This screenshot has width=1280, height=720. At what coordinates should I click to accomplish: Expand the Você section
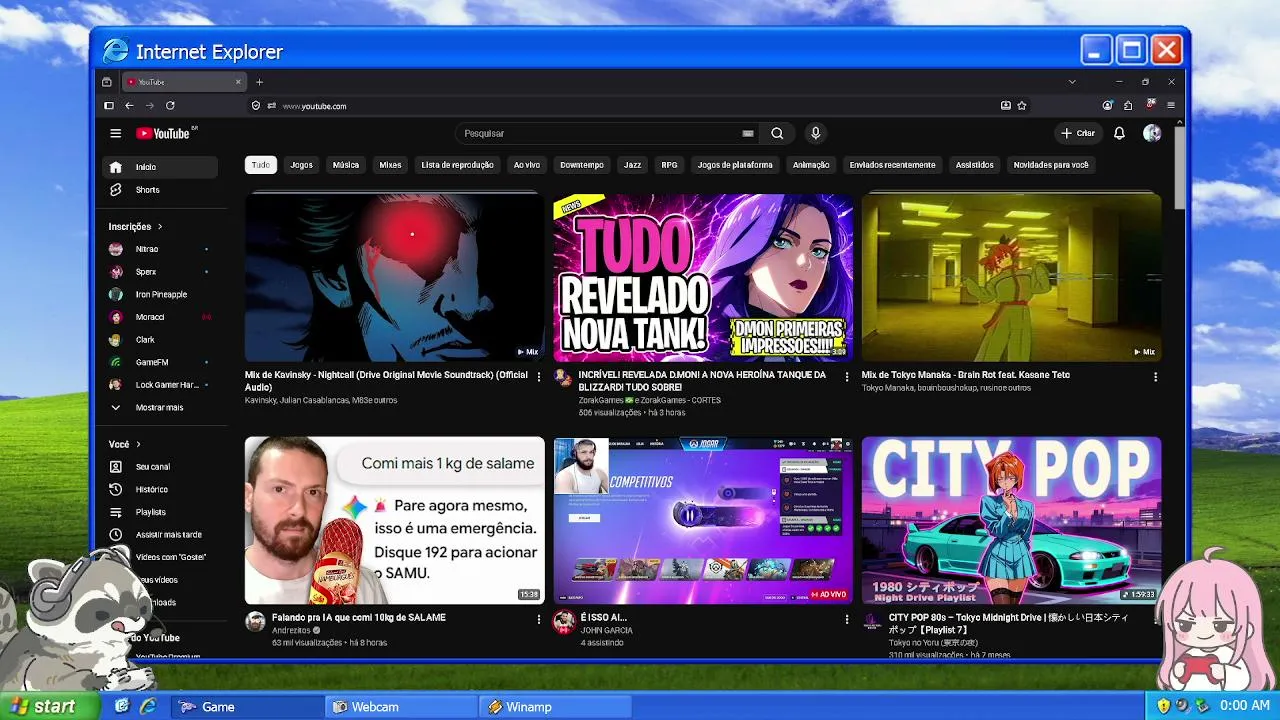(x=125, y=444)
